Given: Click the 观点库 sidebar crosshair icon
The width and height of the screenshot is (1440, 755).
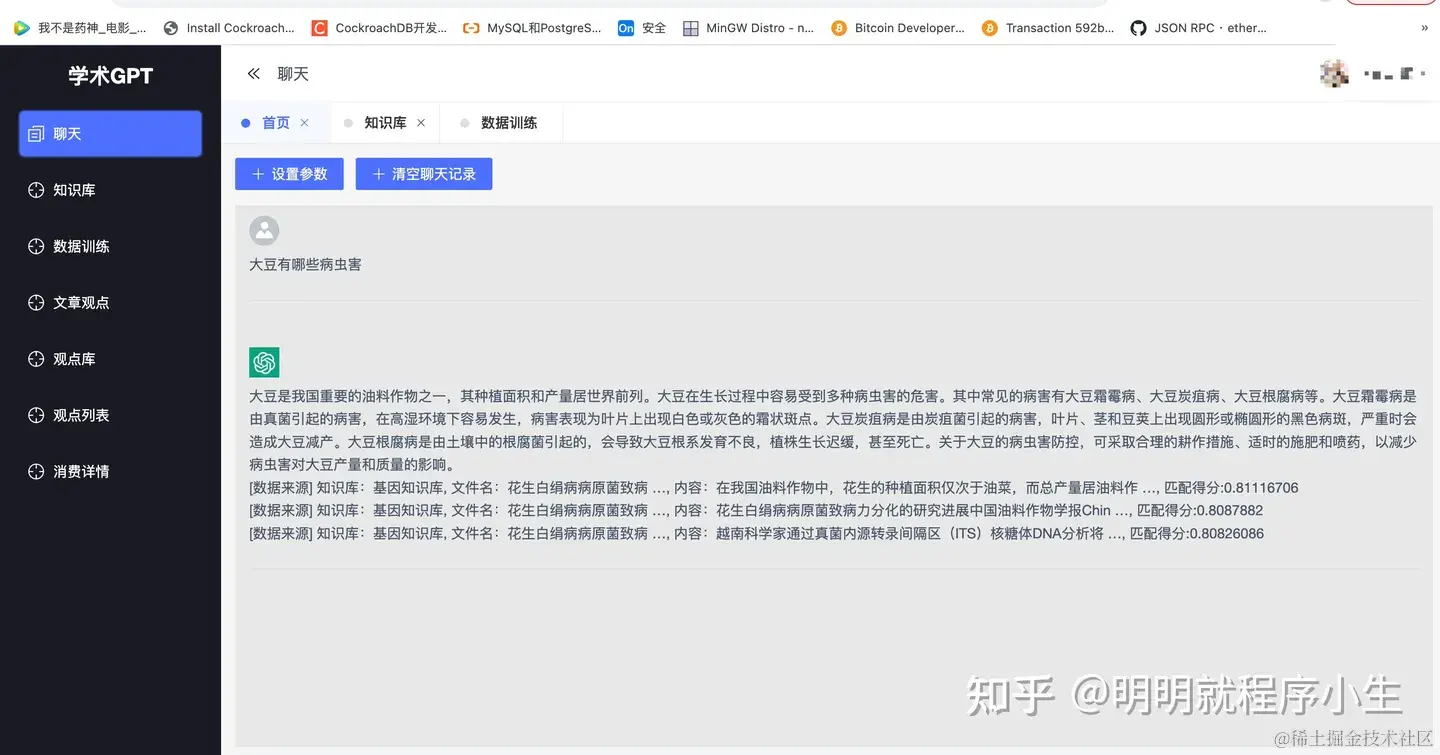Looking at the screenshot, I should coord(36,359).
